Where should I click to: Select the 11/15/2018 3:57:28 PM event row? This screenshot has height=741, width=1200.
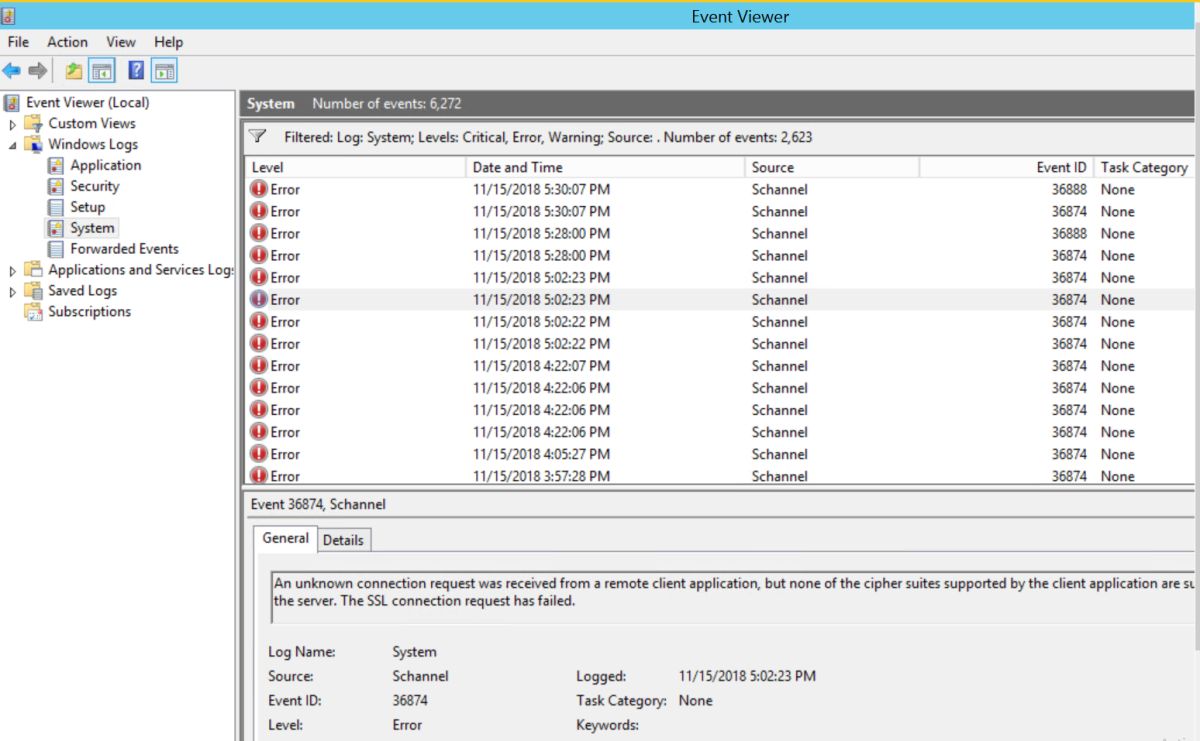pyautogui.click(x=719, y=476)
